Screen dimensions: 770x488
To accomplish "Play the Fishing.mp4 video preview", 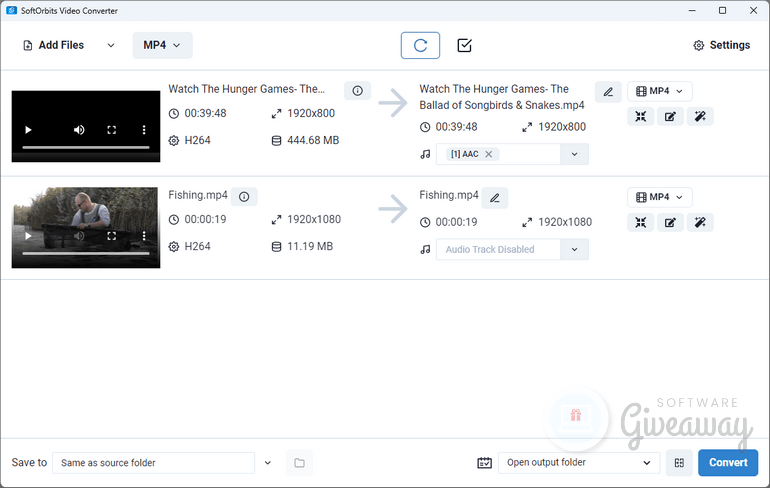I will (x=28, y=236).
